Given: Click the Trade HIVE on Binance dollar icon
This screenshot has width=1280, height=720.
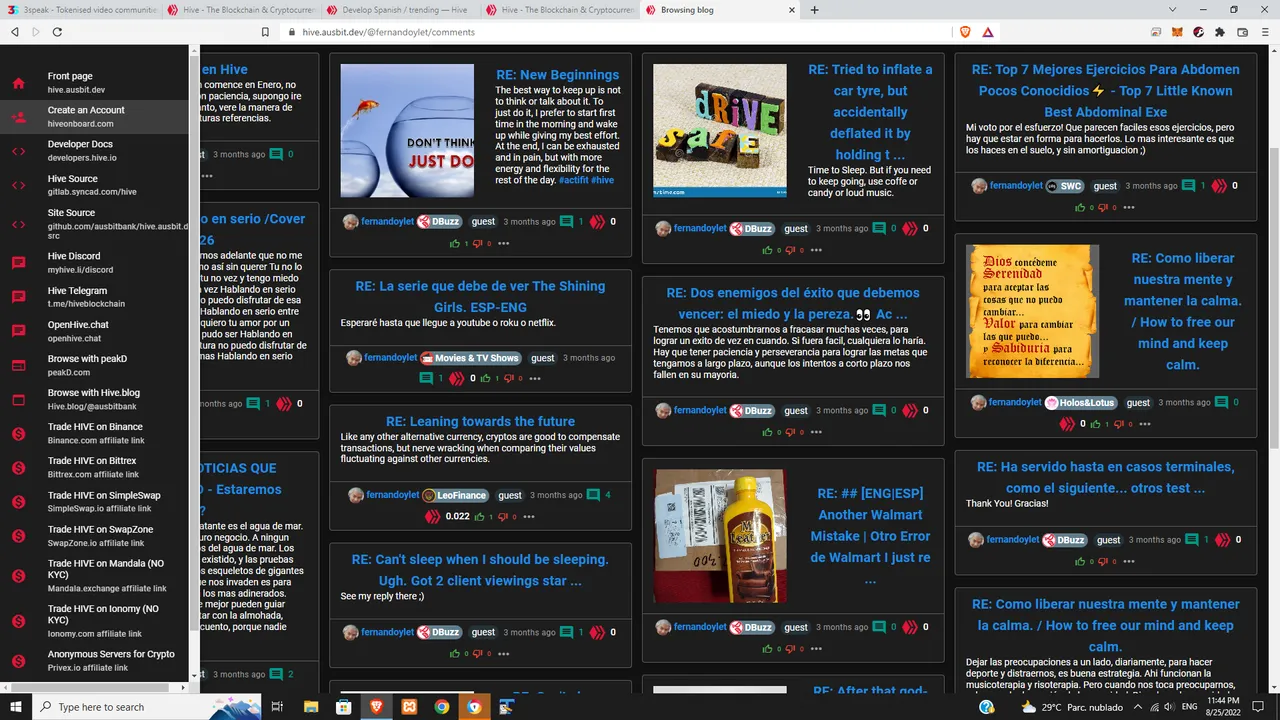Looking at the screenshot, I should tap(18, 433).
